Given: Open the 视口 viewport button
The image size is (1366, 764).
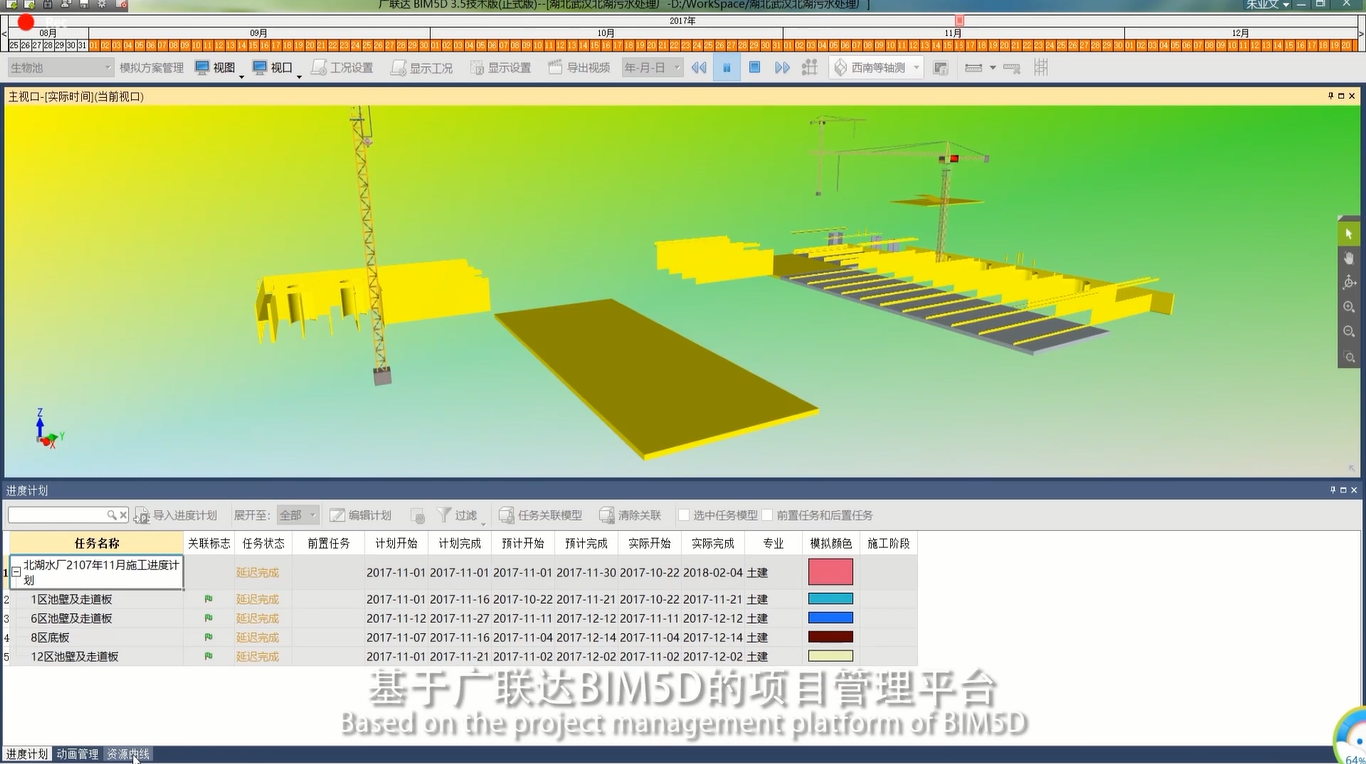Looking at the screenshot, I should click(x=272, y=67).
